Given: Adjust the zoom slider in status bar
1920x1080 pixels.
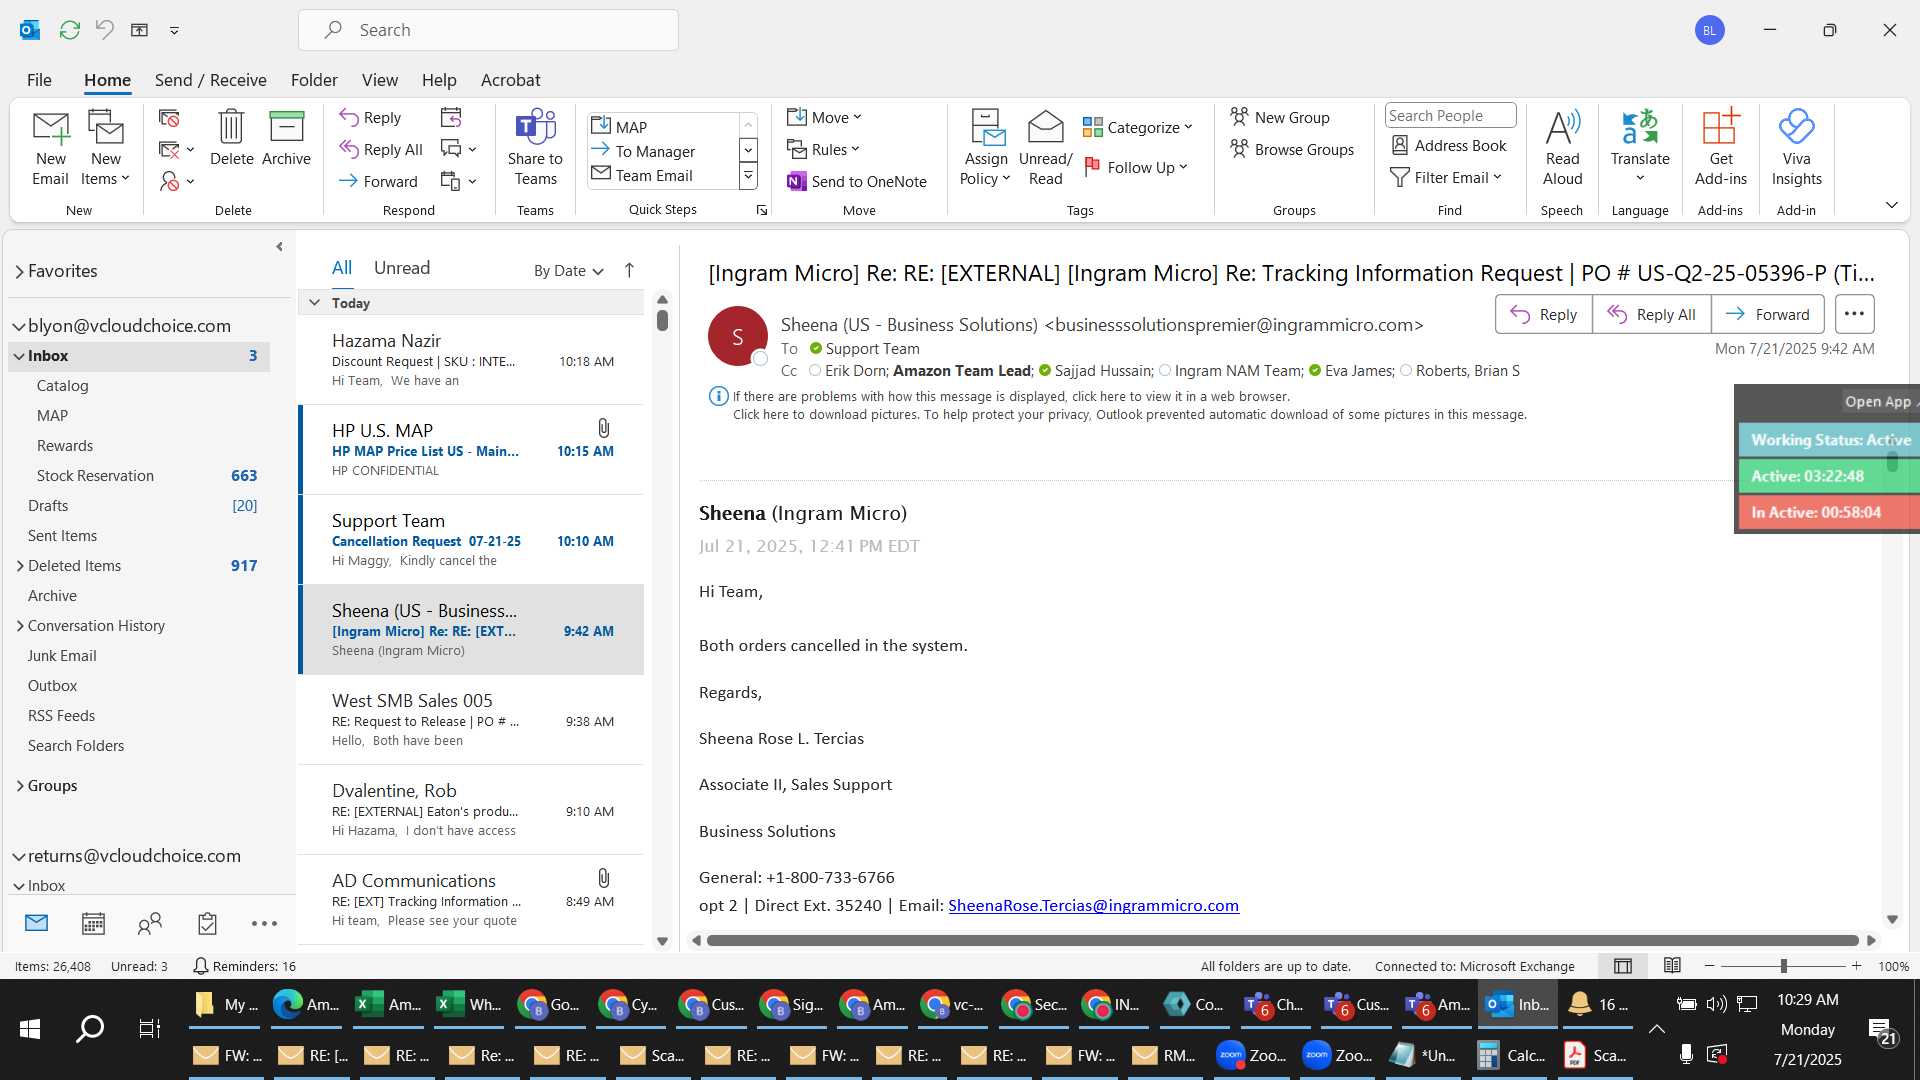Looking at the screenshot, I should [x=1783, y=966].
